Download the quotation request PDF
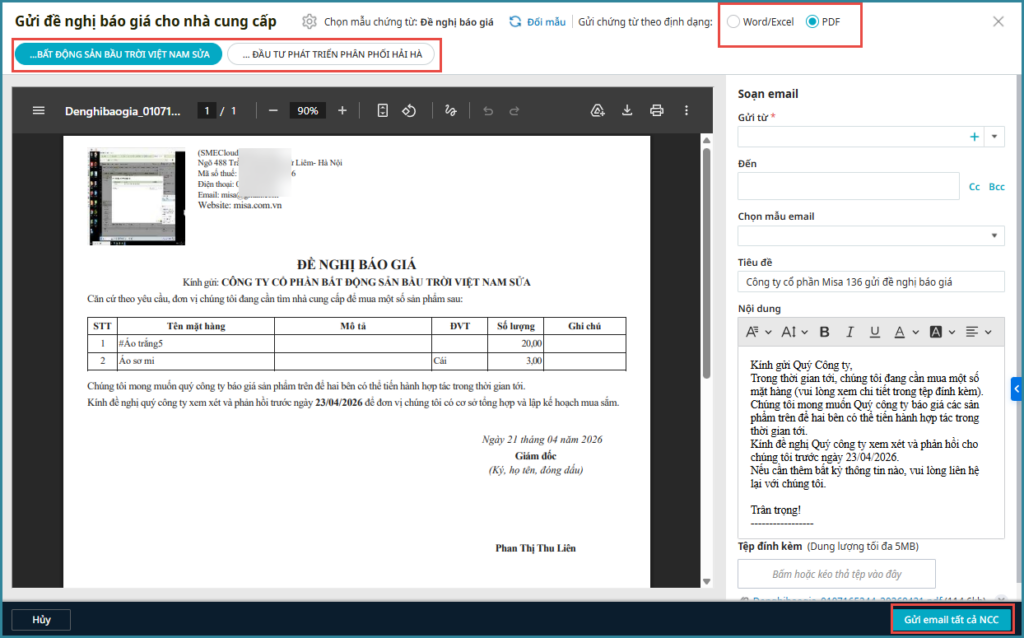Viewport: 1024px width, 638px height. 627,111
